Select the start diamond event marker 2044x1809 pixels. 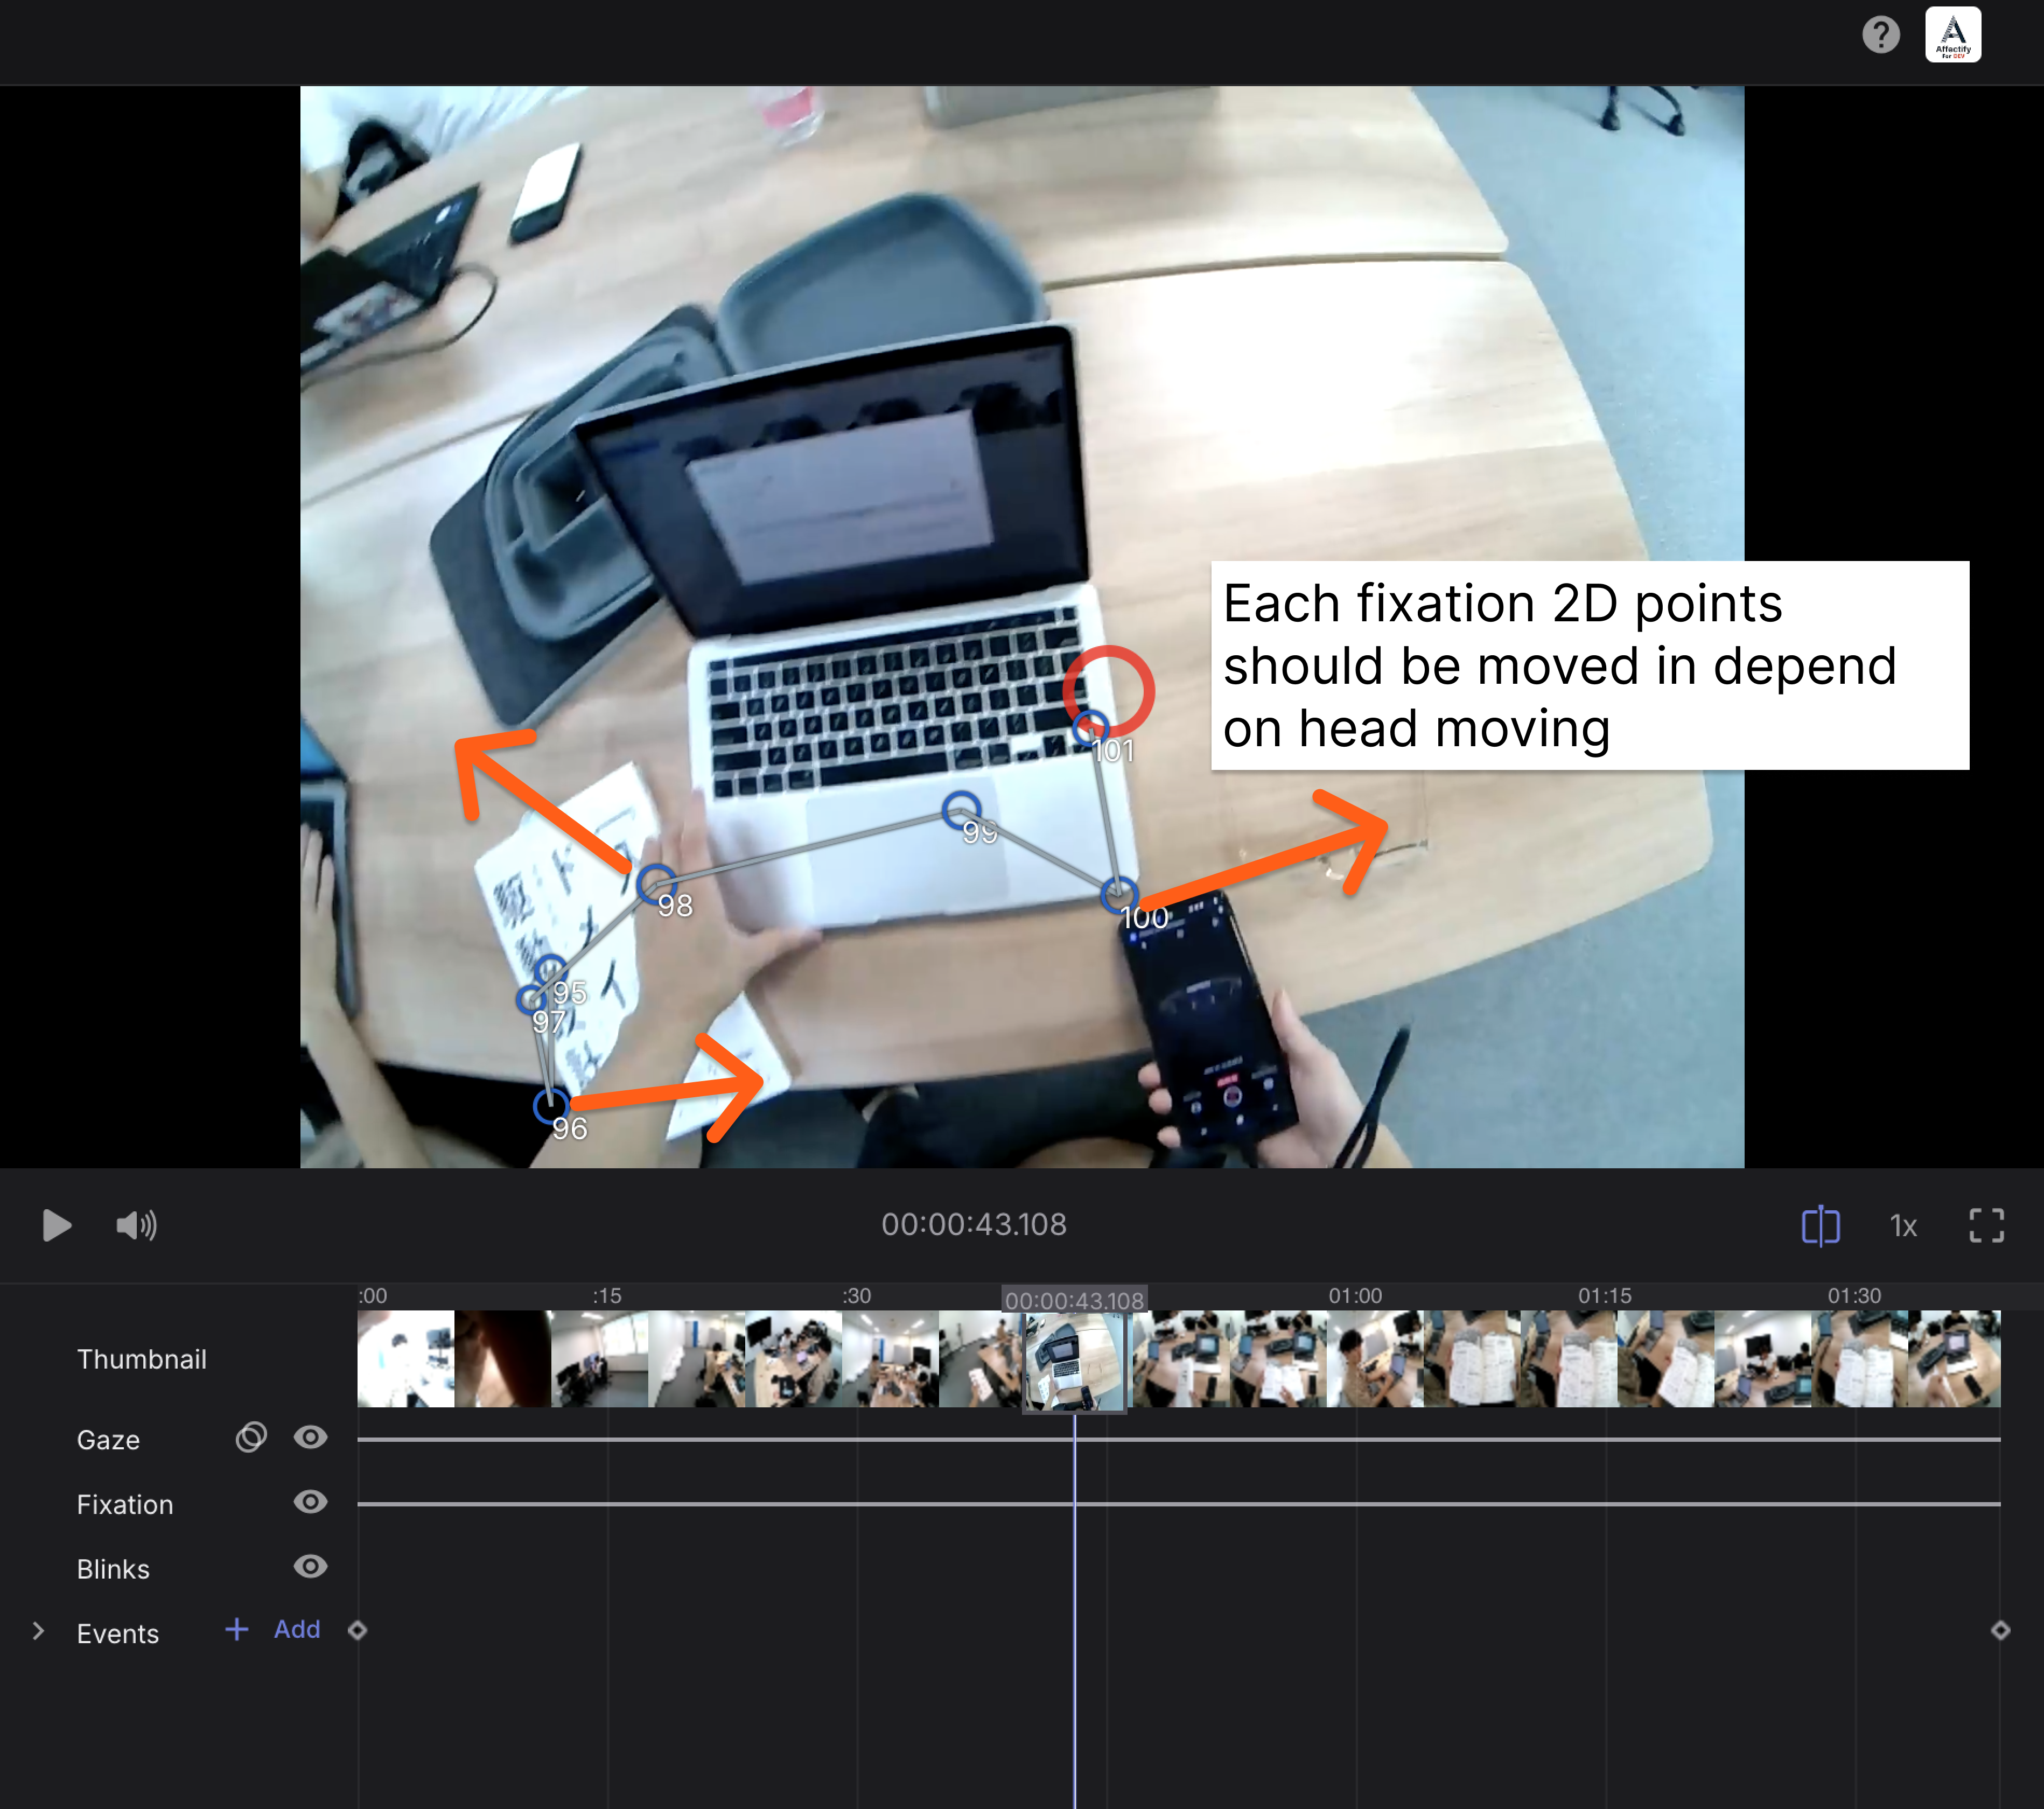point(357,1631)
